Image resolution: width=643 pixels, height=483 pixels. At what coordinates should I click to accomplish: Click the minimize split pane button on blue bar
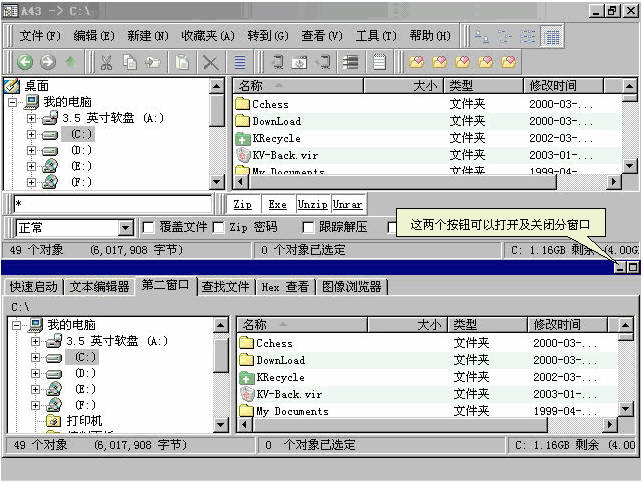(x=620, y=267)
